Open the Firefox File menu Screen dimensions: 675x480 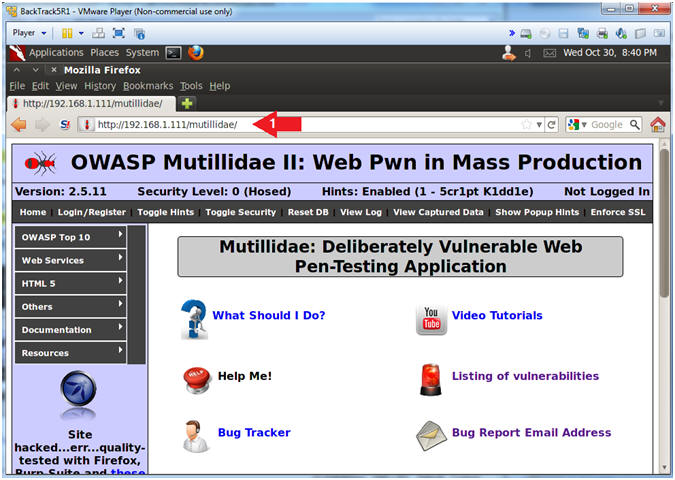[17, 86]
